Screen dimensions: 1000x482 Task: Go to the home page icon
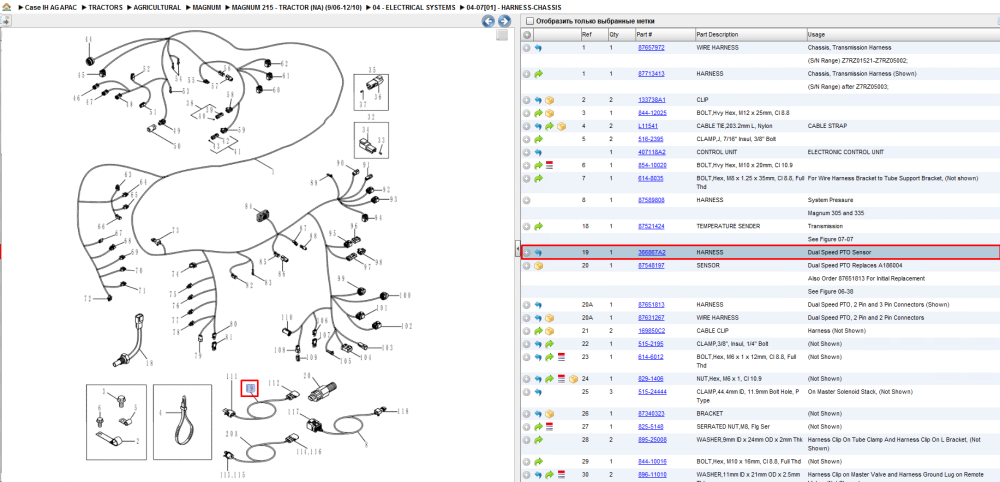pos(7,7)
